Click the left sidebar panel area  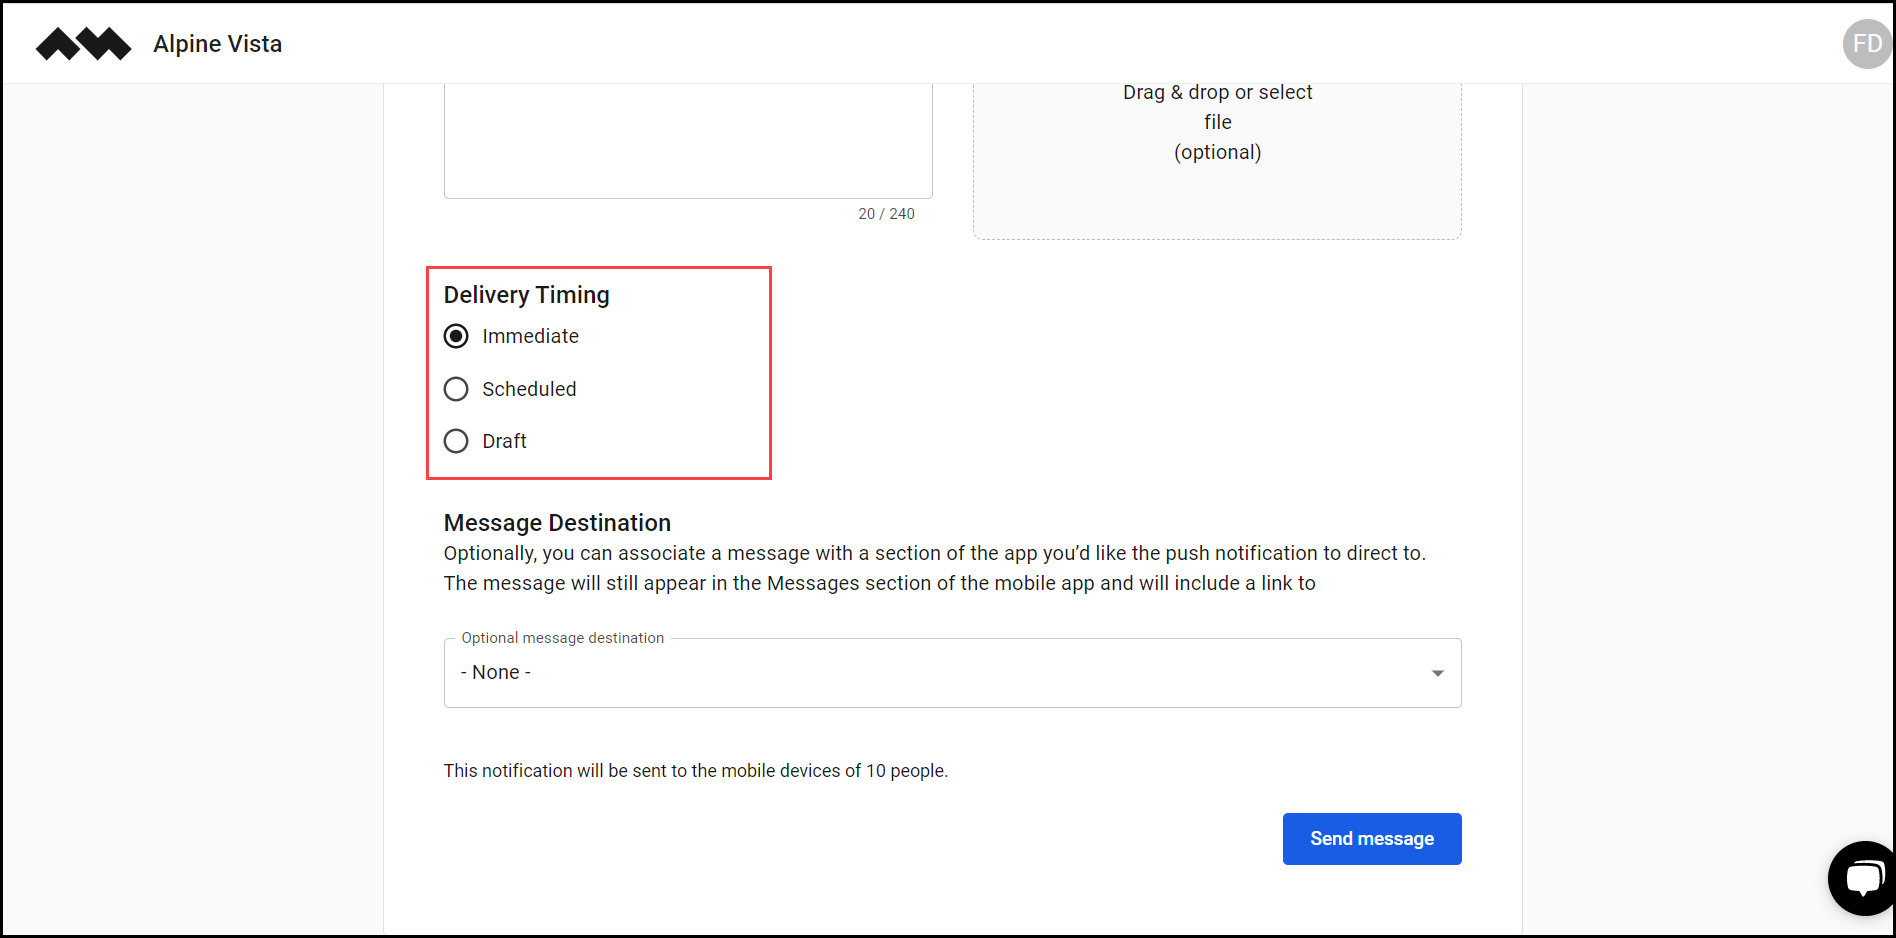click(190, 500)
